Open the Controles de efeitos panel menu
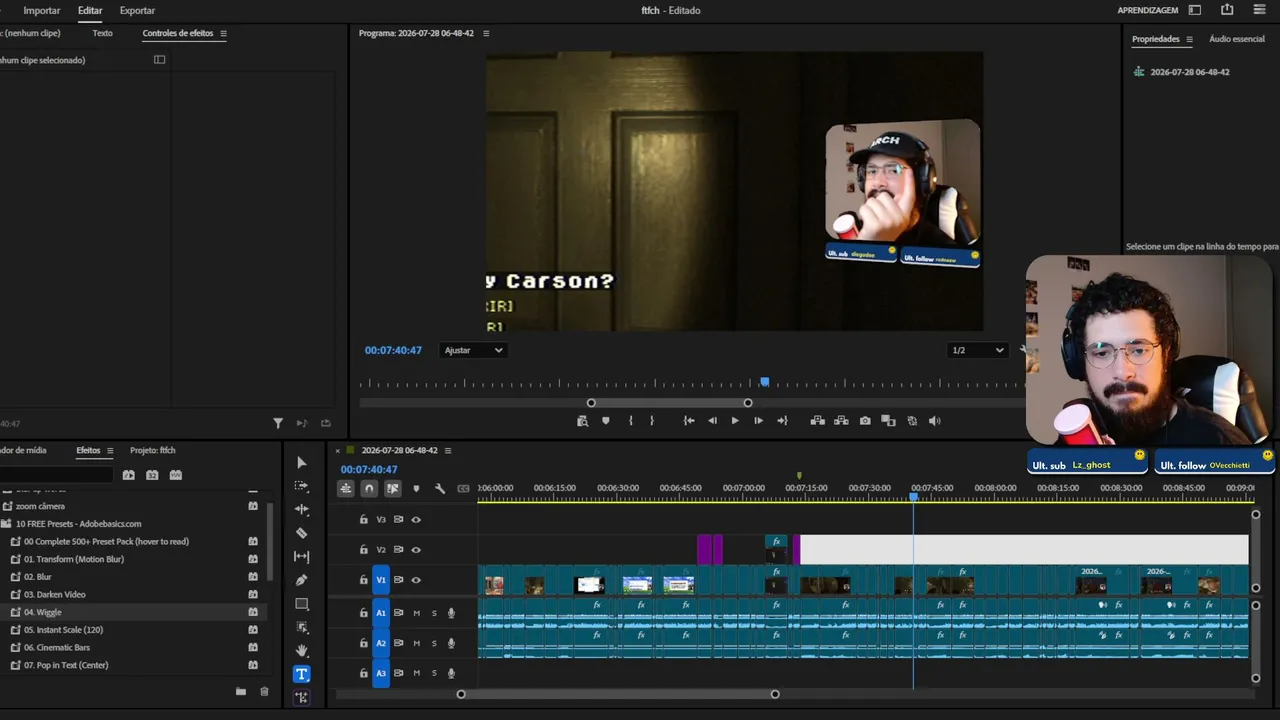 click(223, 34)
